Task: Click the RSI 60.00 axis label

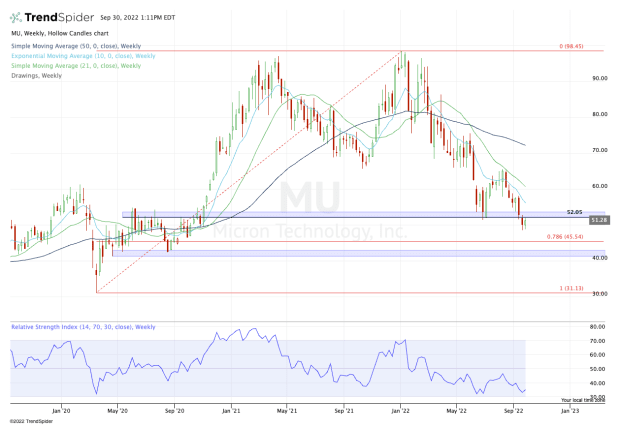Action: point(597,355)
